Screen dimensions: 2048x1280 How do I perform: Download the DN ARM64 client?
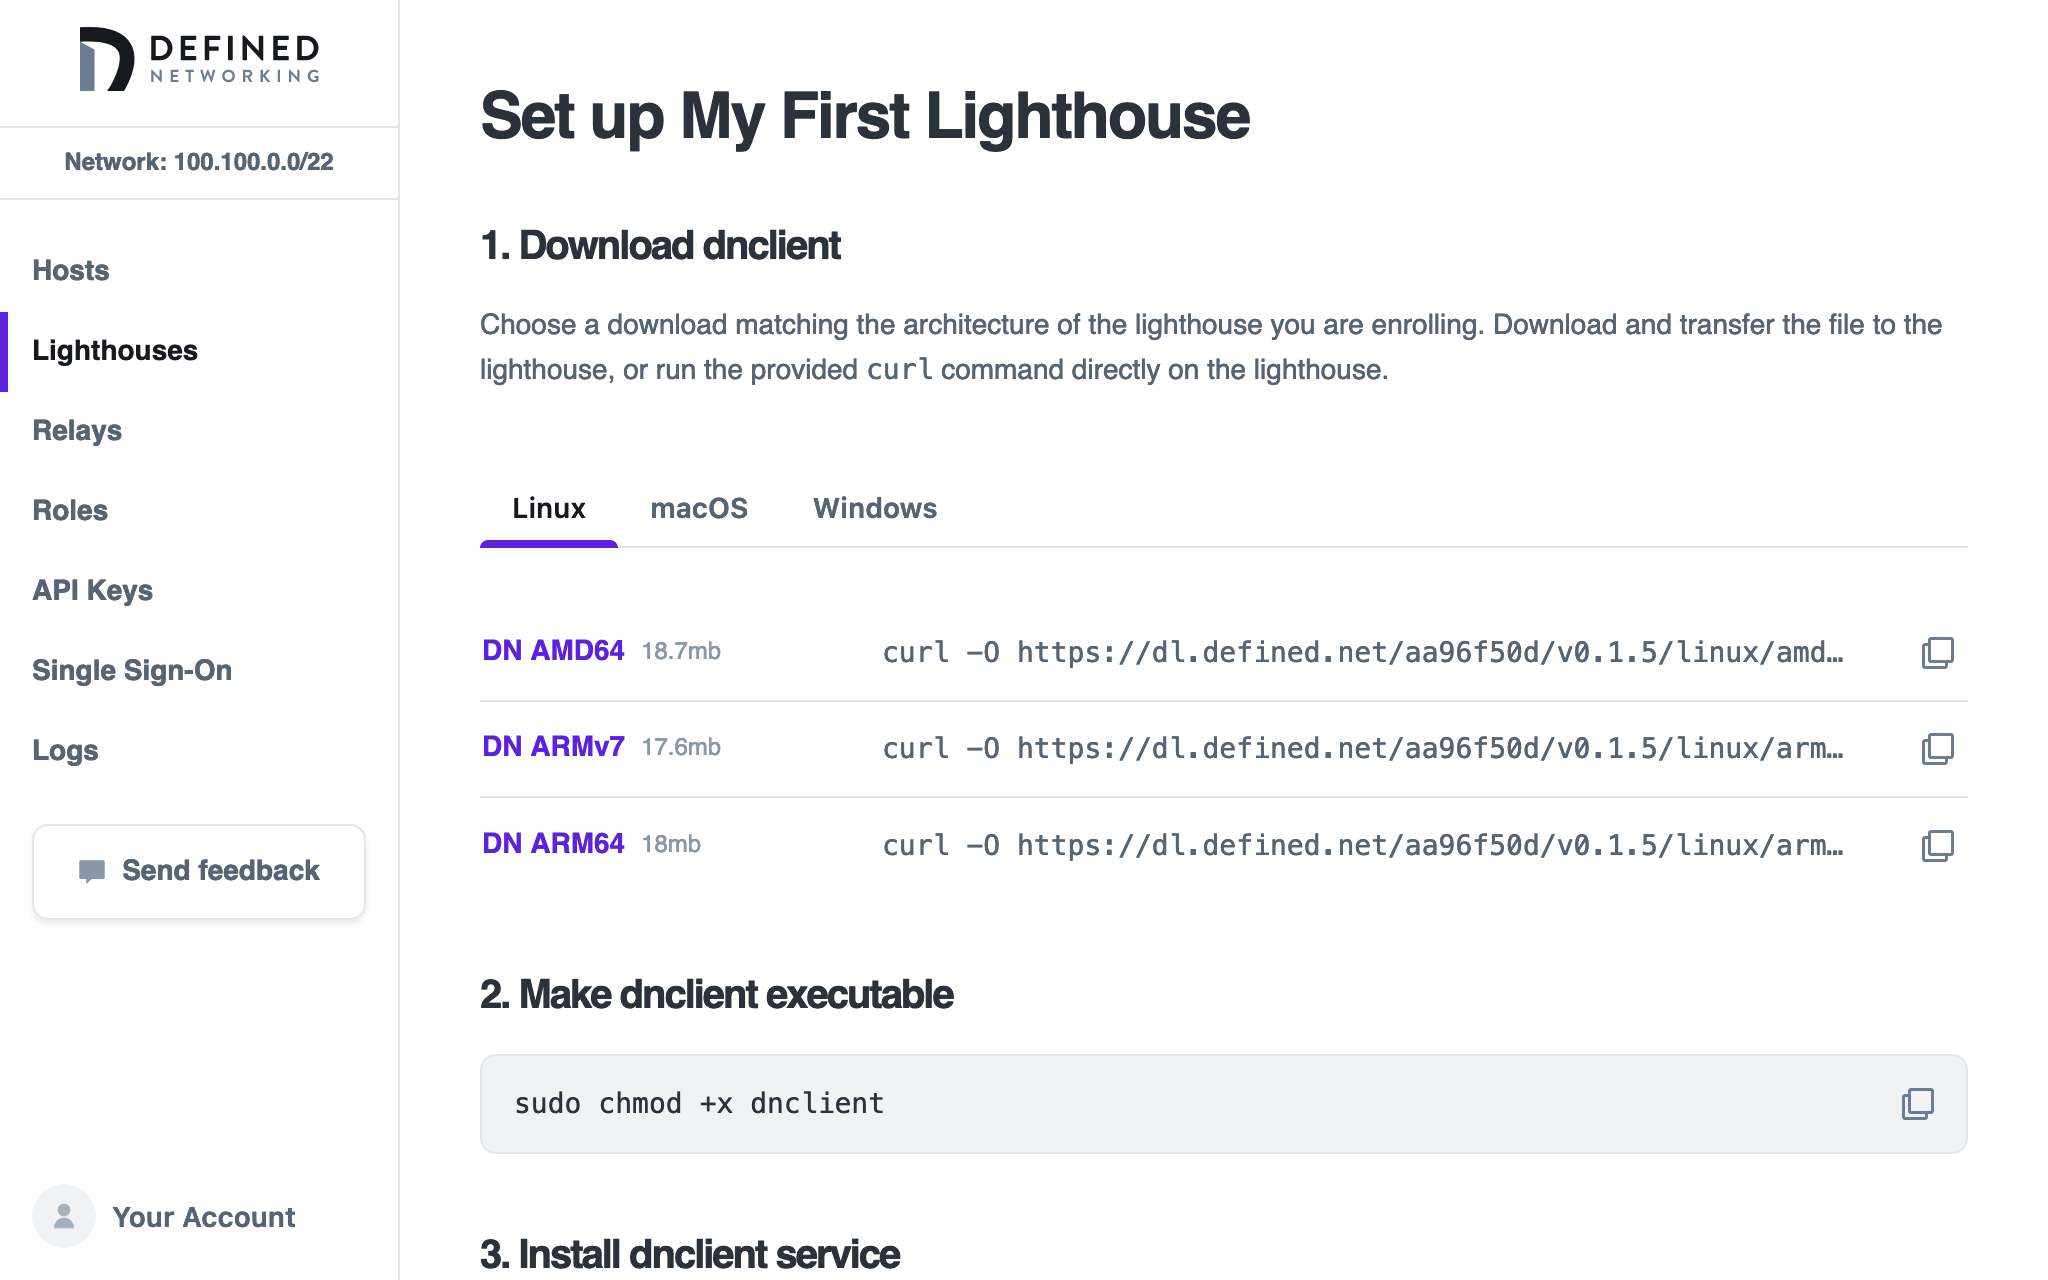pyautogui.click(x=553, y=844)
